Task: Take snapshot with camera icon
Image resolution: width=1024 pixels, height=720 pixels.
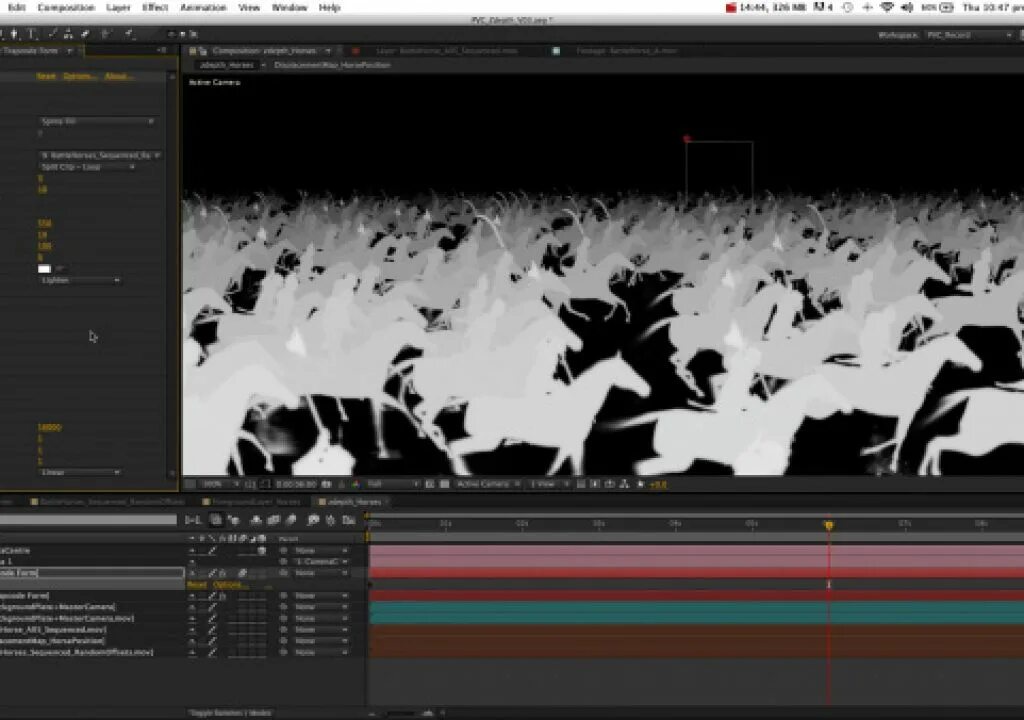Action: coord(326,484)
